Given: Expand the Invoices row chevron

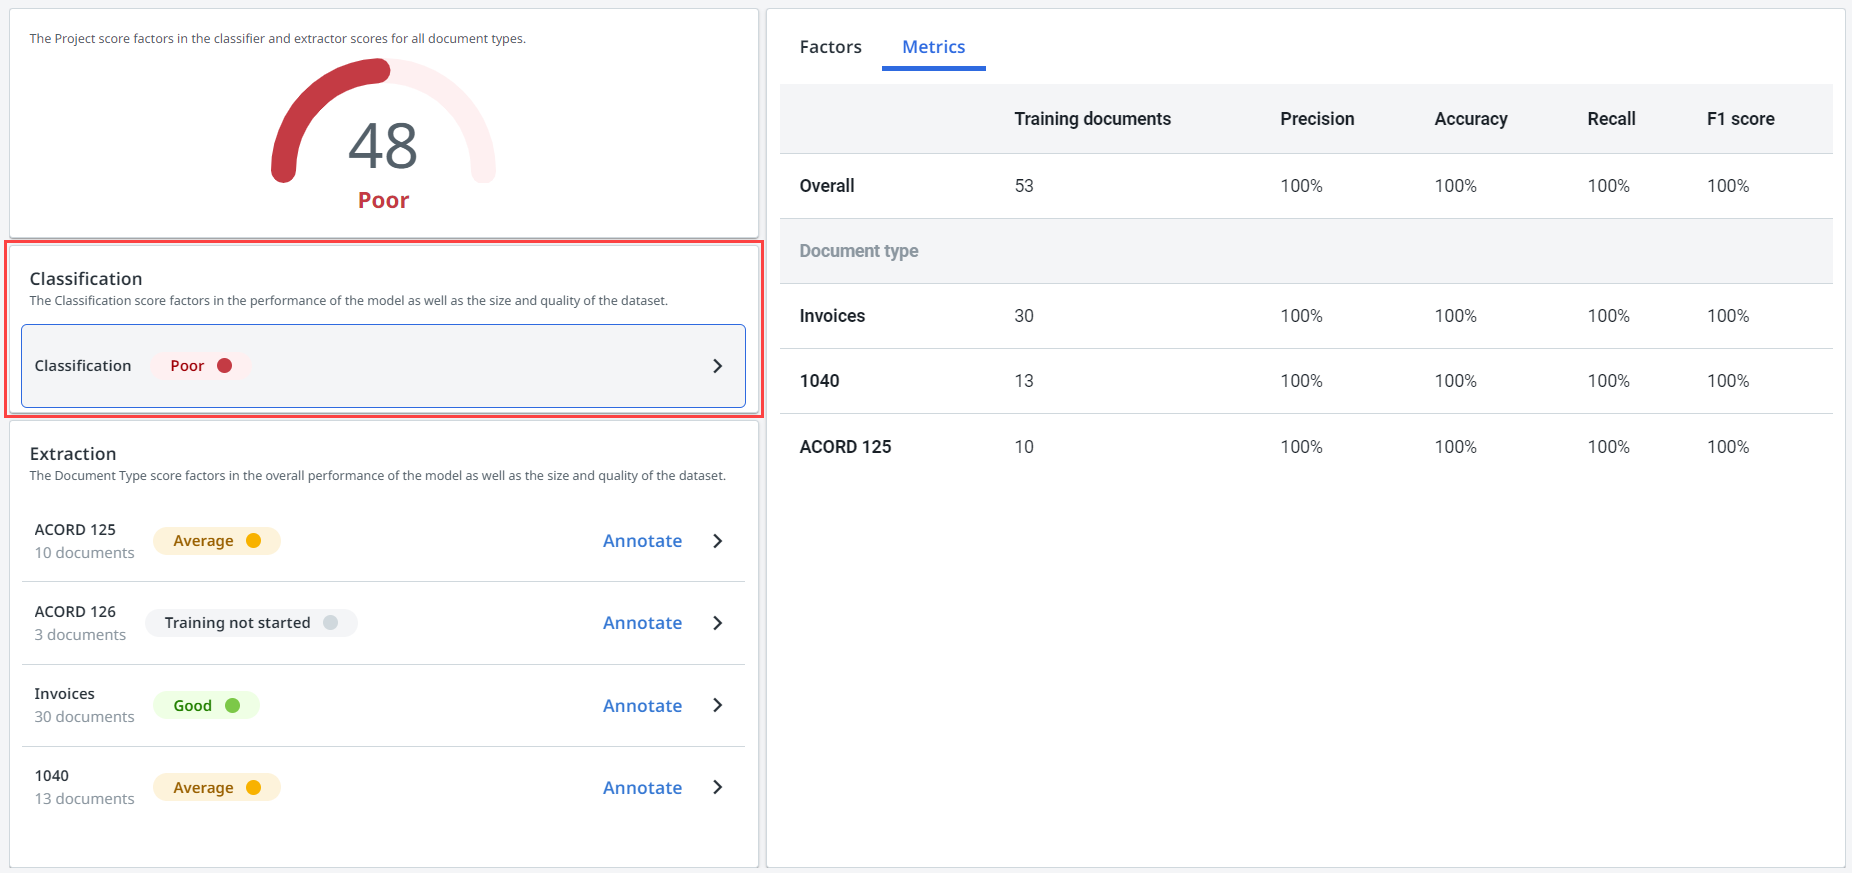Looking at the screenshot, I should pyautogui.click(x=717, y=705).
